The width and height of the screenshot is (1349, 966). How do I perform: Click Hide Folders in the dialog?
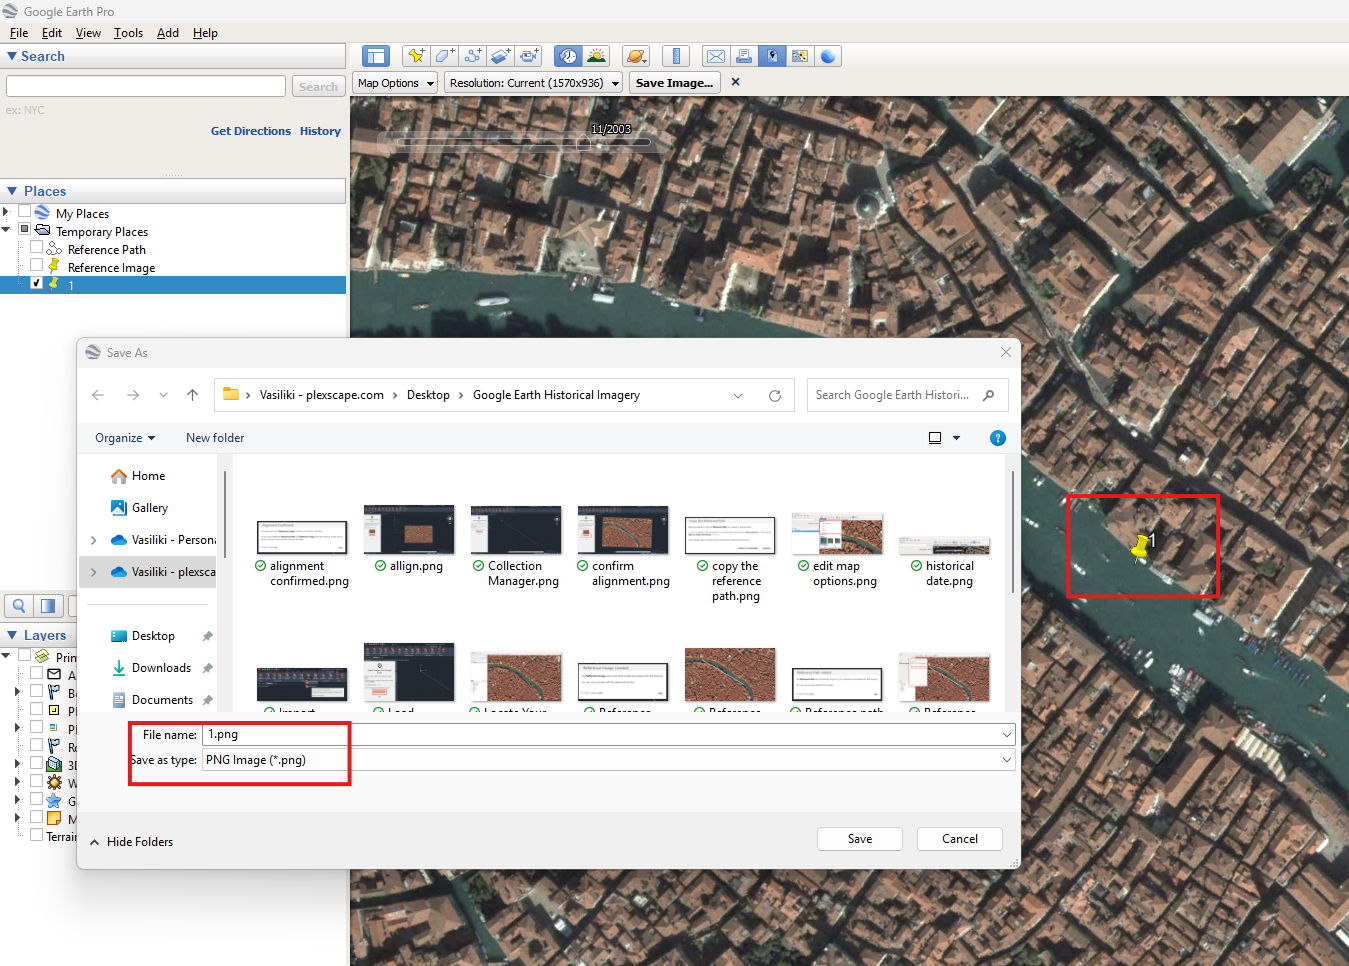pos(131,842)
